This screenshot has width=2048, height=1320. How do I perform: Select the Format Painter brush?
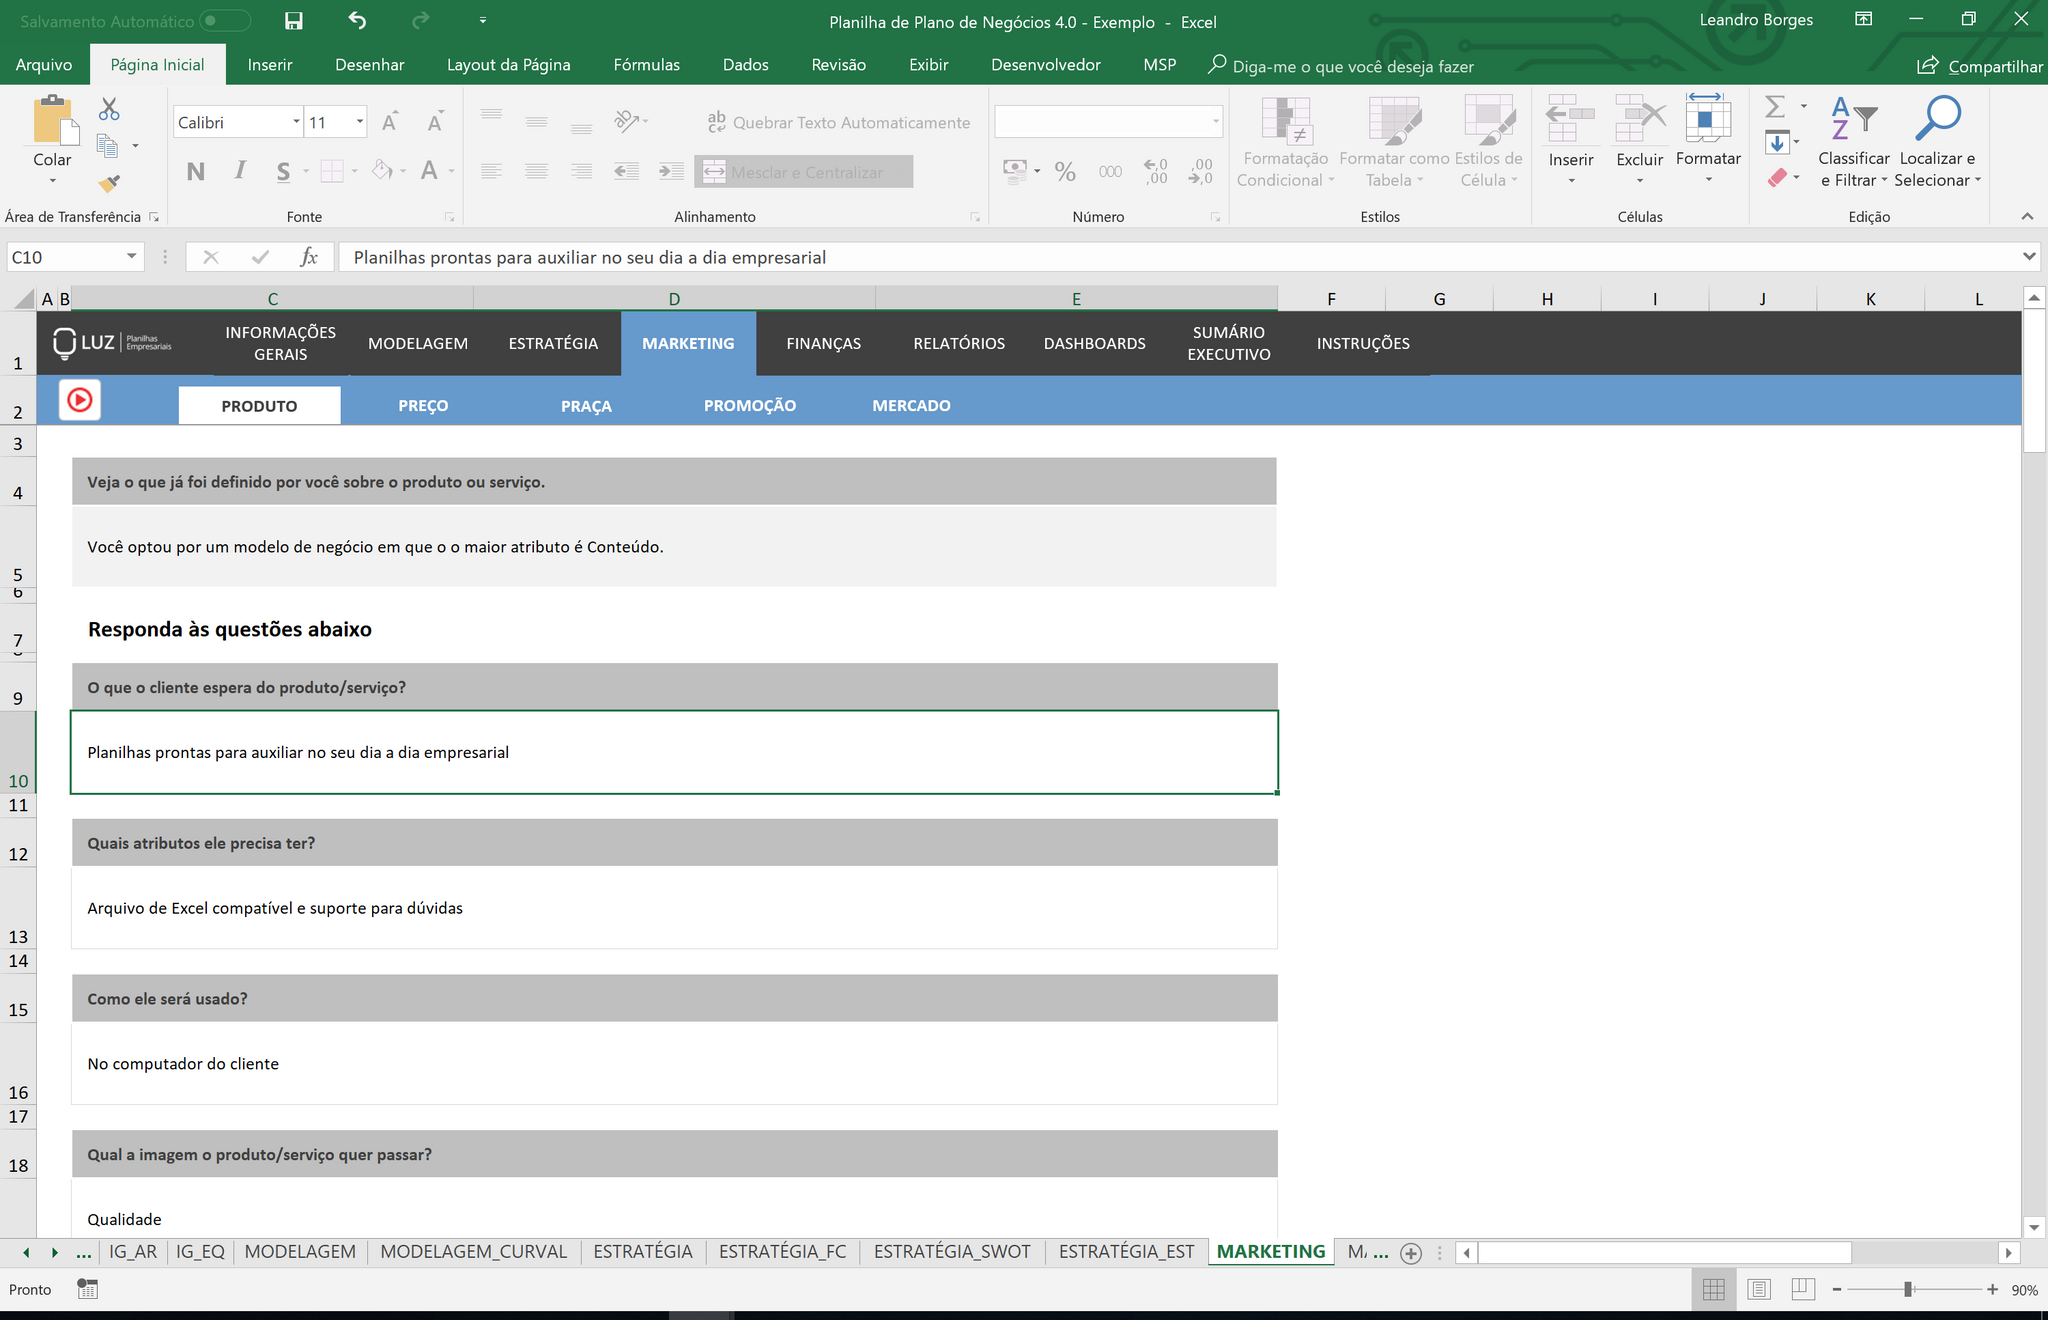(x=109, y=184)
